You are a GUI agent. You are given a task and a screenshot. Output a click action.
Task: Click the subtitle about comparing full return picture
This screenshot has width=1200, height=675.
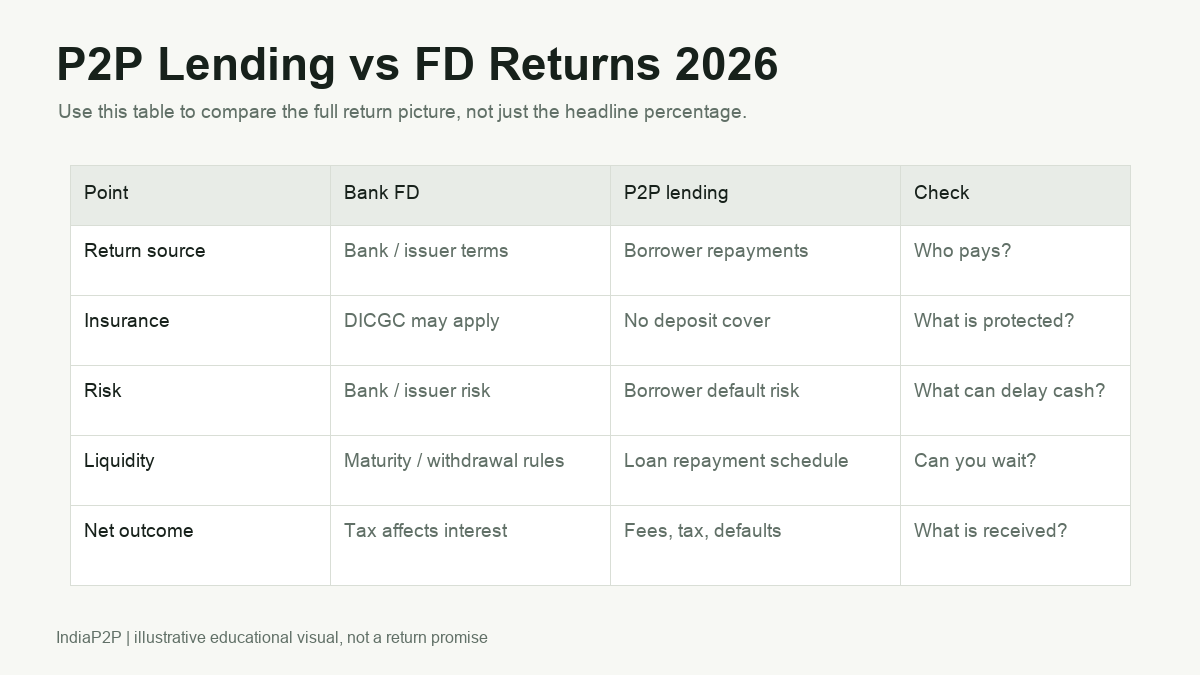pyautogui.click(x=402, y=112)
